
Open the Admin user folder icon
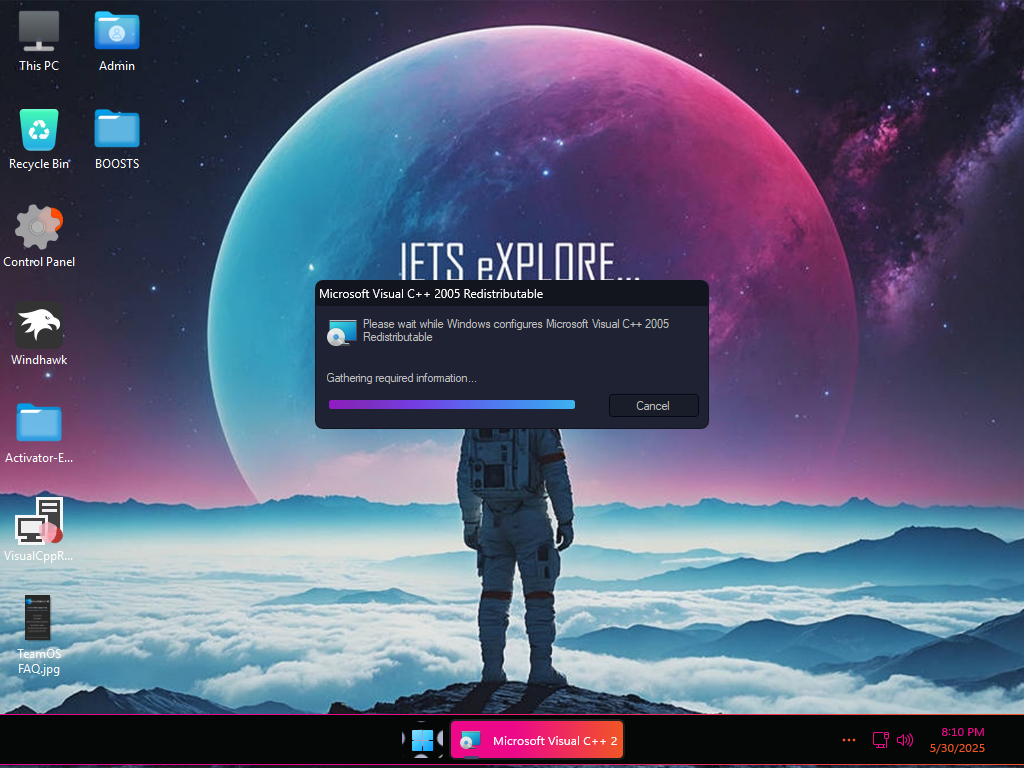(117, 31)
